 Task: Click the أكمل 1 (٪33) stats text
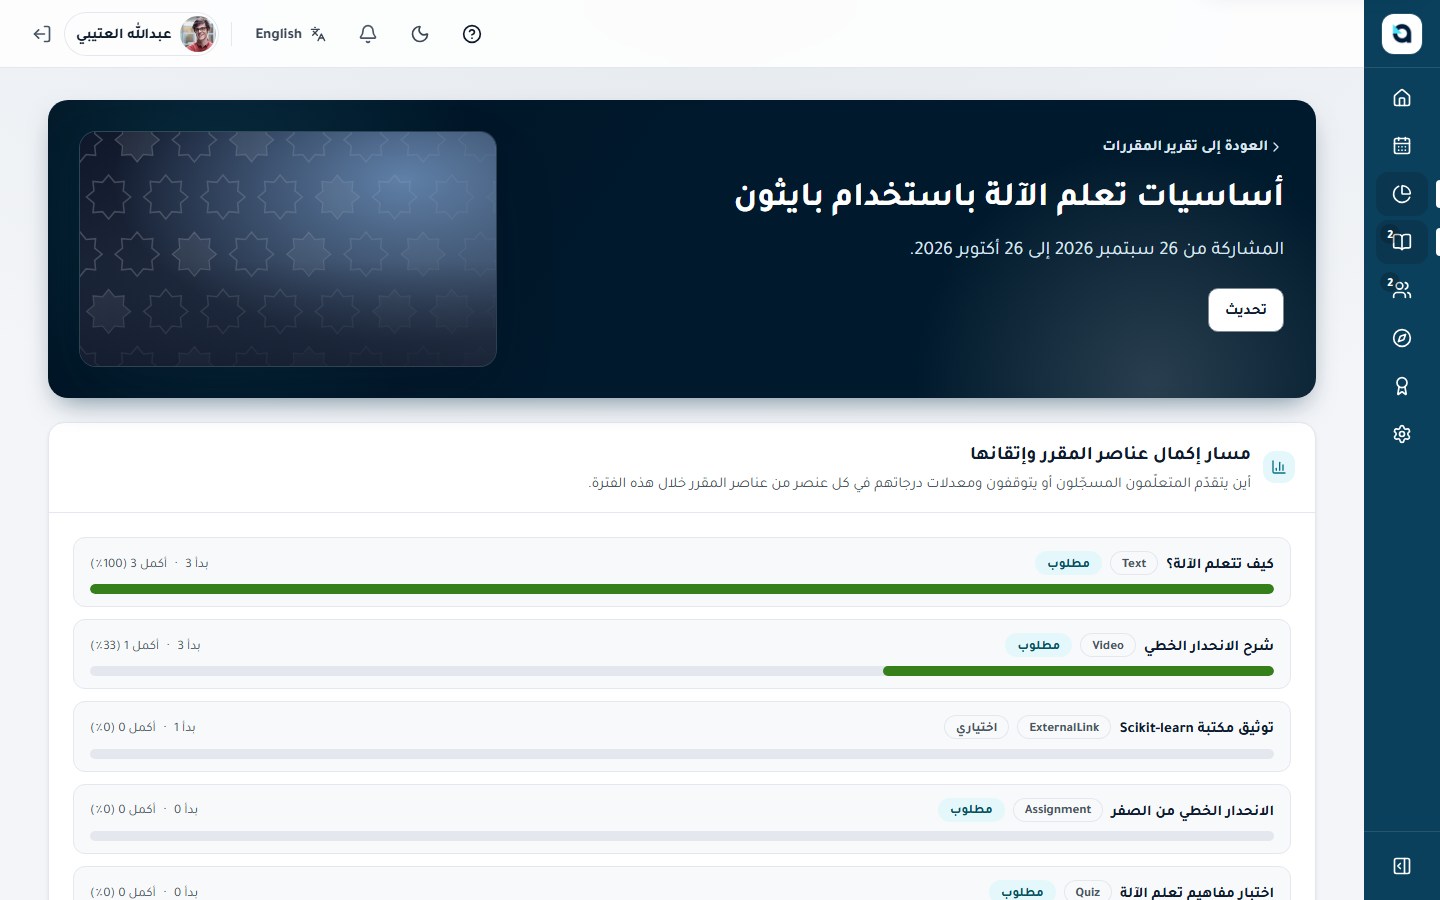coord(125,645)
